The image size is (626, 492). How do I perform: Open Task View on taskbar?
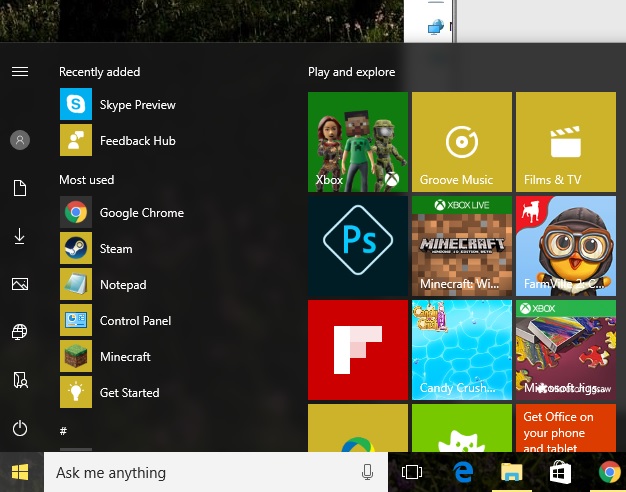tap(412, 472)
